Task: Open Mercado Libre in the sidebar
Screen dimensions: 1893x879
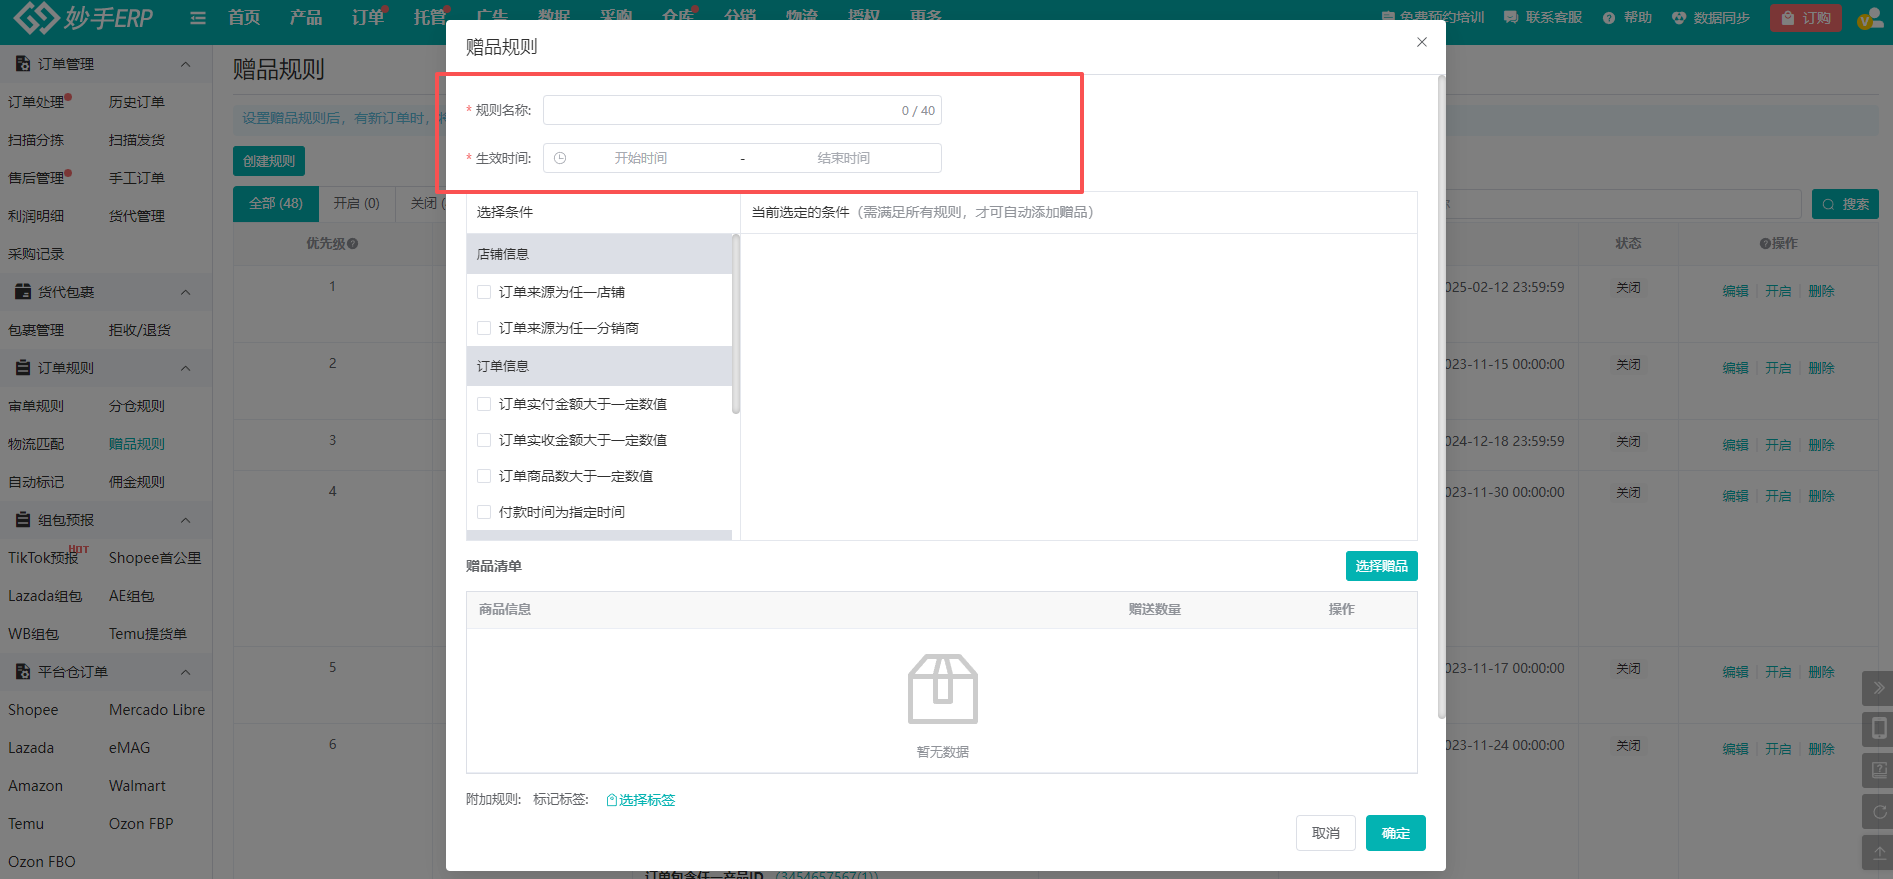Action: pos(157,710)
